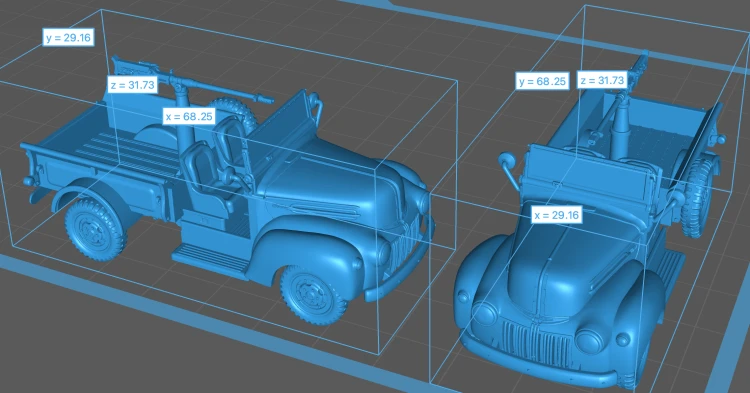
Task: Click the x = 68.25 dimension label
Action: (189, 116)
